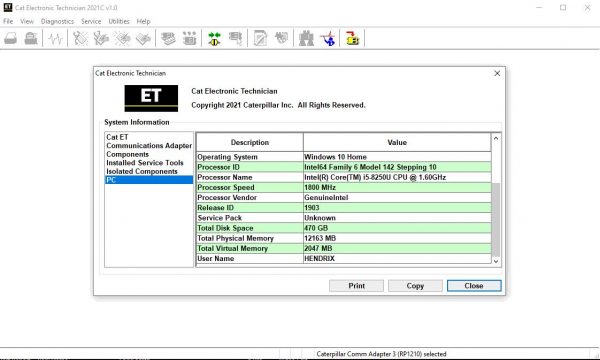
Task: Click the Print button
Action: (x=356, y=286)
